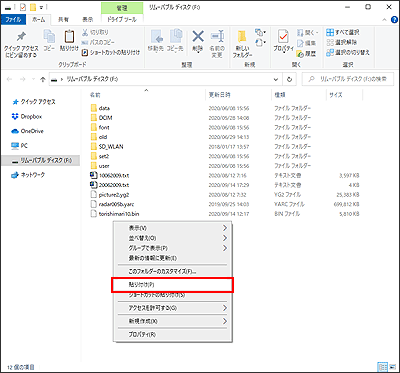400x373 pixels.
Task: Click the search box for removable disk
Action: [x=348, y=79]
